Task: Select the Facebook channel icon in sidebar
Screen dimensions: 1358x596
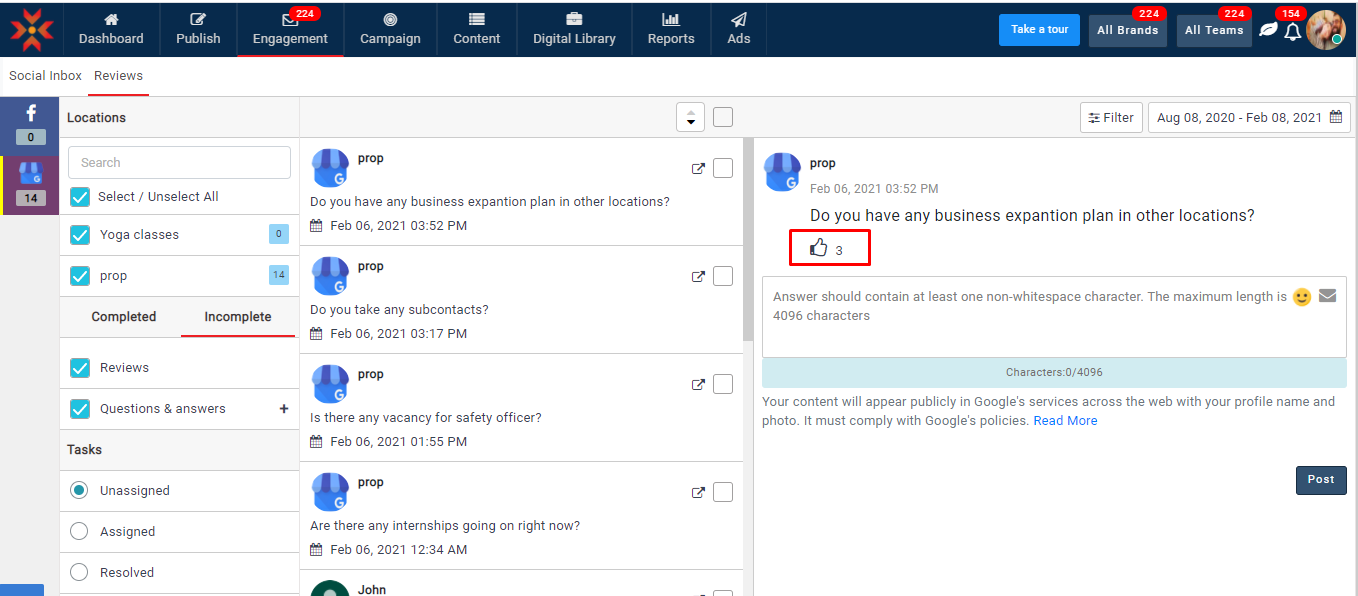Action: [30, 114]
